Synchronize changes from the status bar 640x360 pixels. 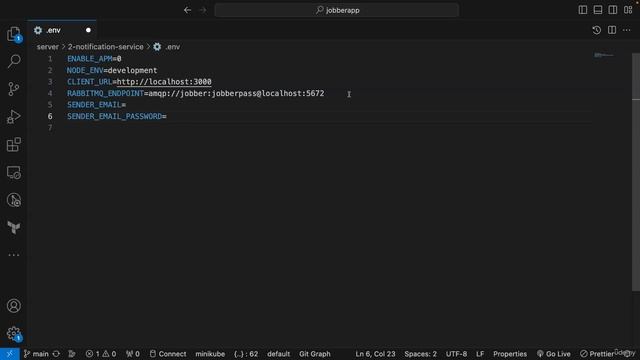pyautogui.click(x=56, y=354)
